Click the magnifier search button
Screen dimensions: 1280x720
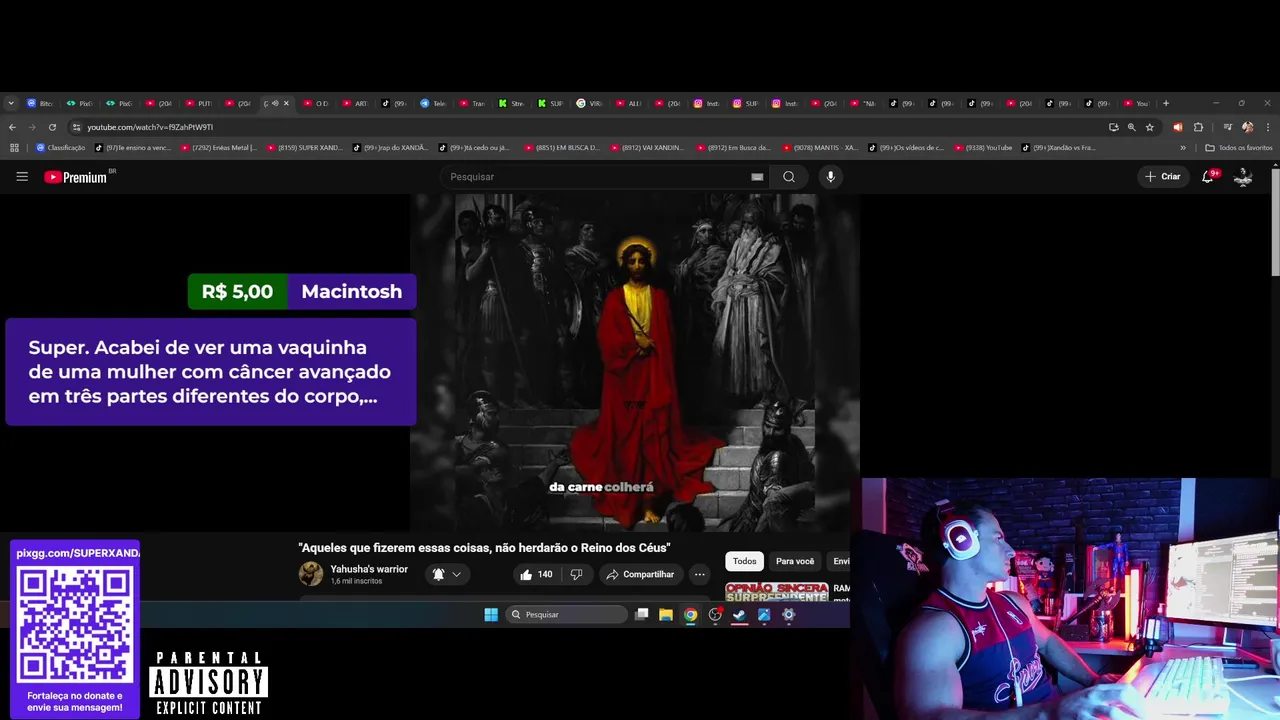click(x=789, y=177)
